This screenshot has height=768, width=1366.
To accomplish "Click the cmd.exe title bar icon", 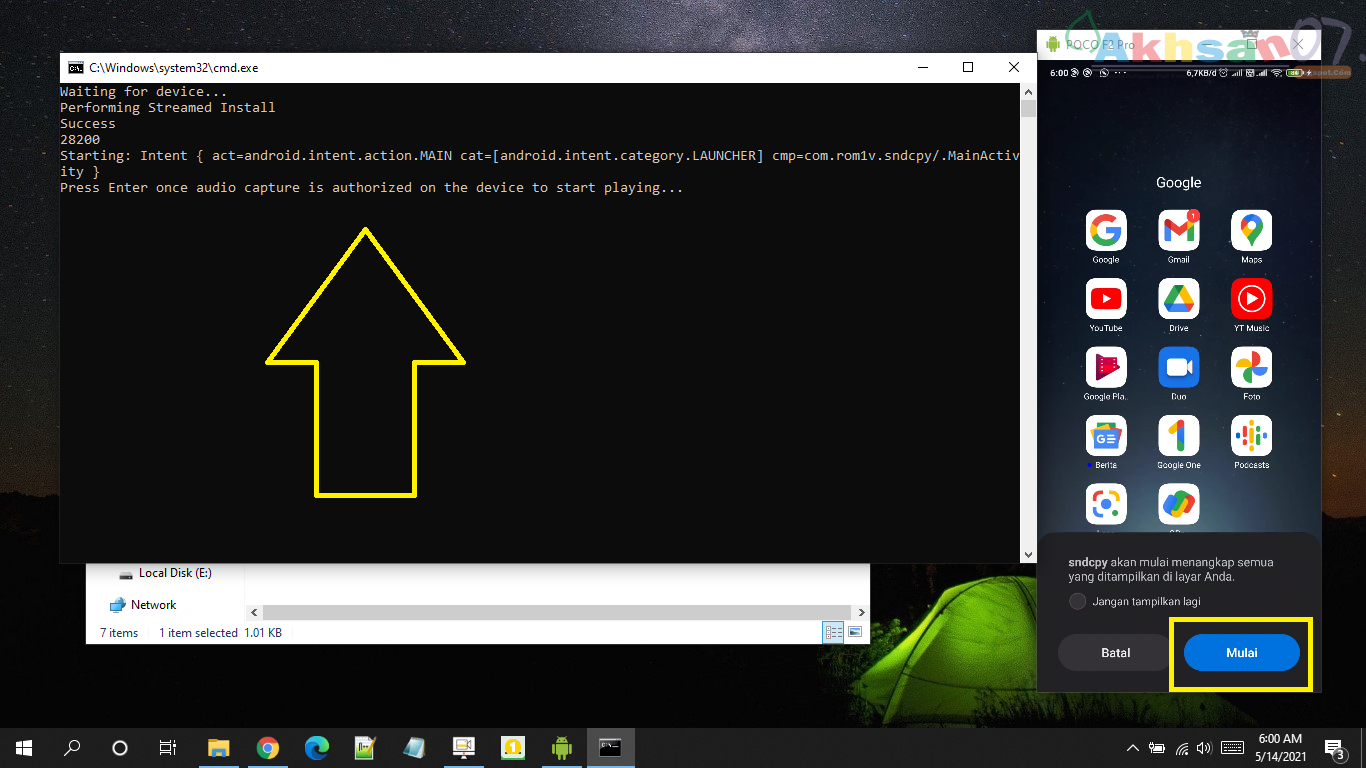I will pyautogui.click(x=75, y=67).
